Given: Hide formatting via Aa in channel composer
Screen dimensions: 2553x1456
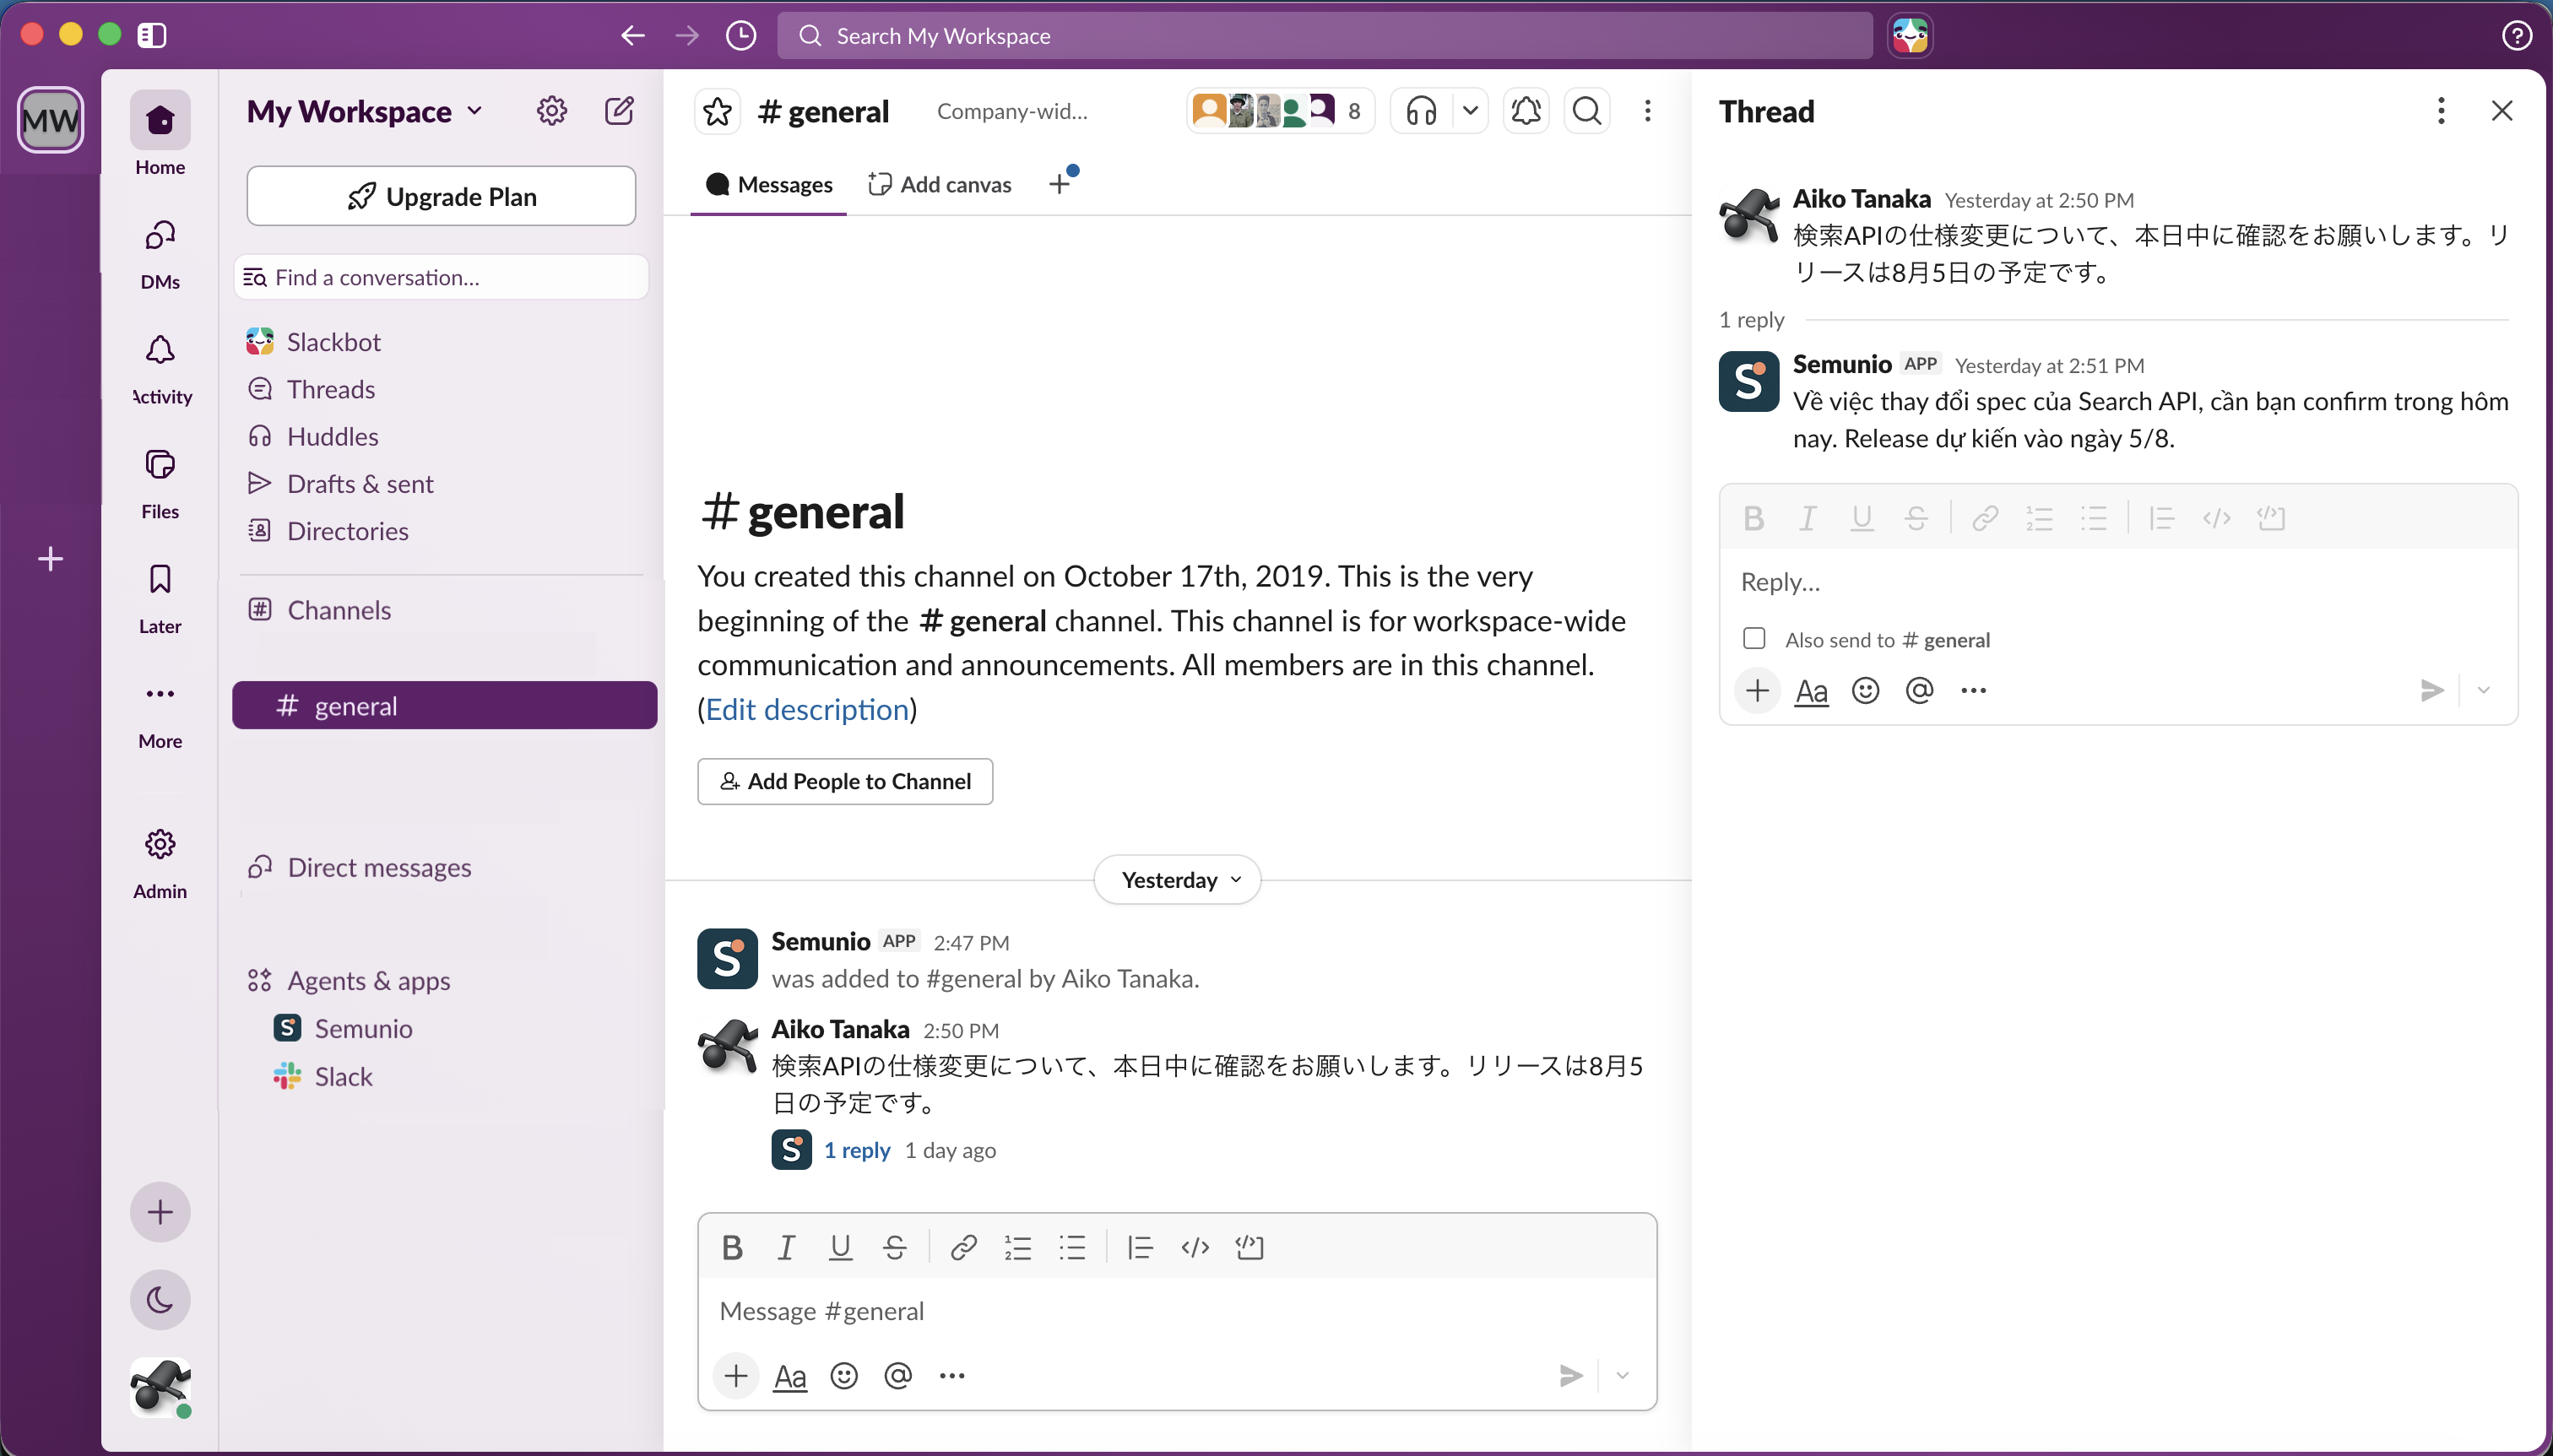Looking at the screenshot, I should point(790,1377).
